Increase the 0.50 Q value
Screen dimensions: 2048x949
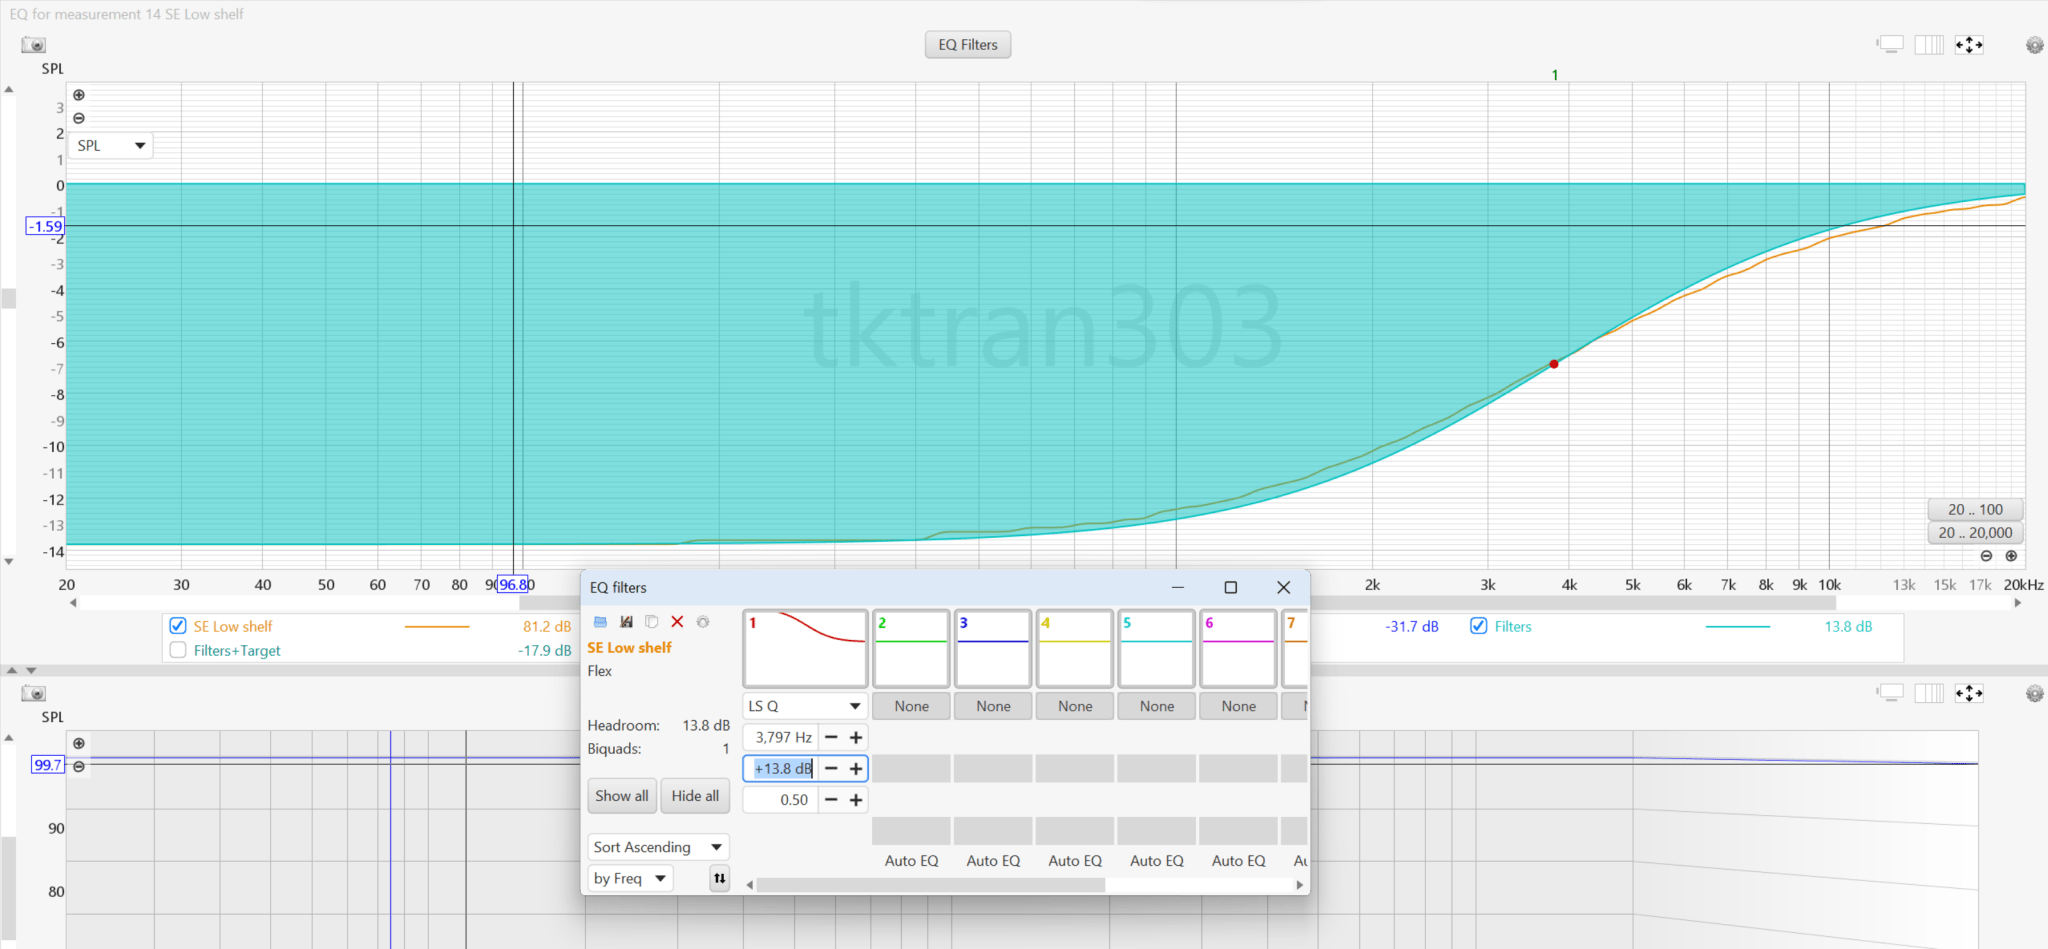coord(856,799)
